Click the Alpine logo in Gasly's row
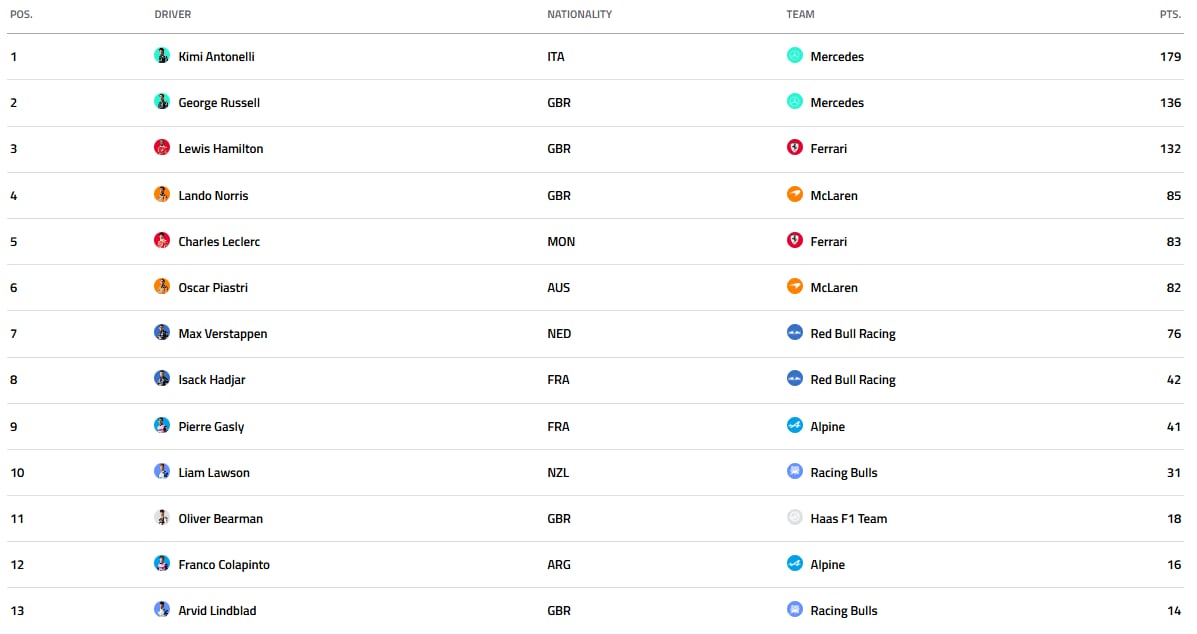1197x634 pixels. click(795, 426)
